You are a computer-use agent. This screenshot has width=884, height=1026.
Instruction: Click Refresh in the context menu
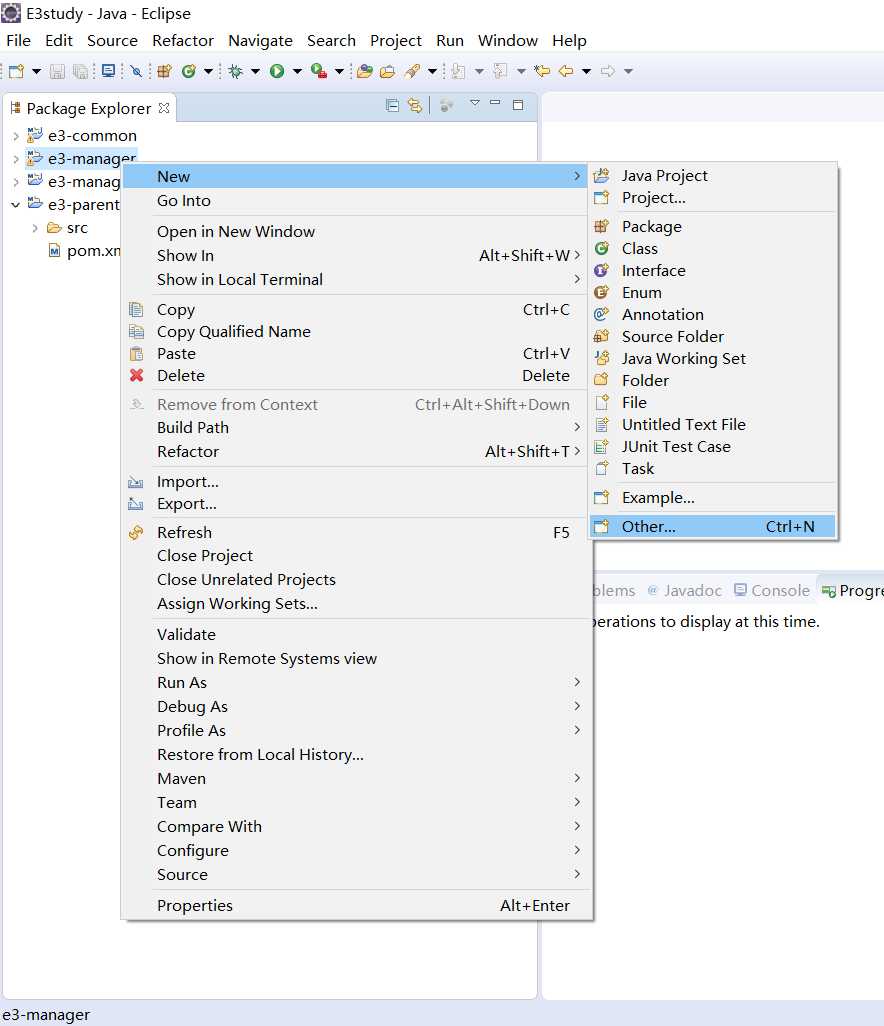tap(357, 533)
